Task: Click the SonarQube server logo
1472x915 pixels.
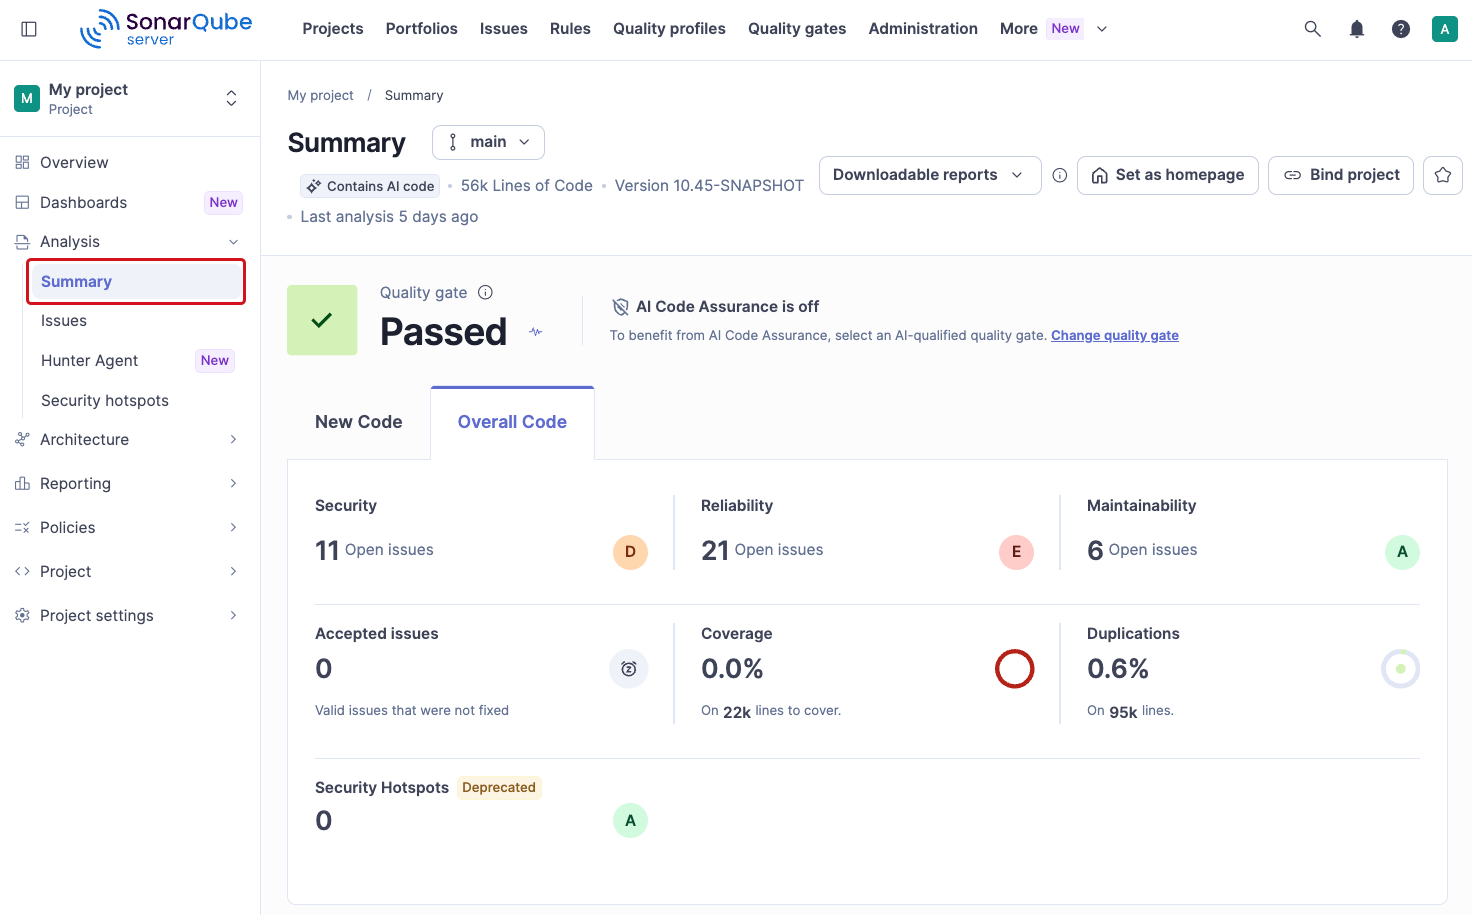Action: [166, 28]
